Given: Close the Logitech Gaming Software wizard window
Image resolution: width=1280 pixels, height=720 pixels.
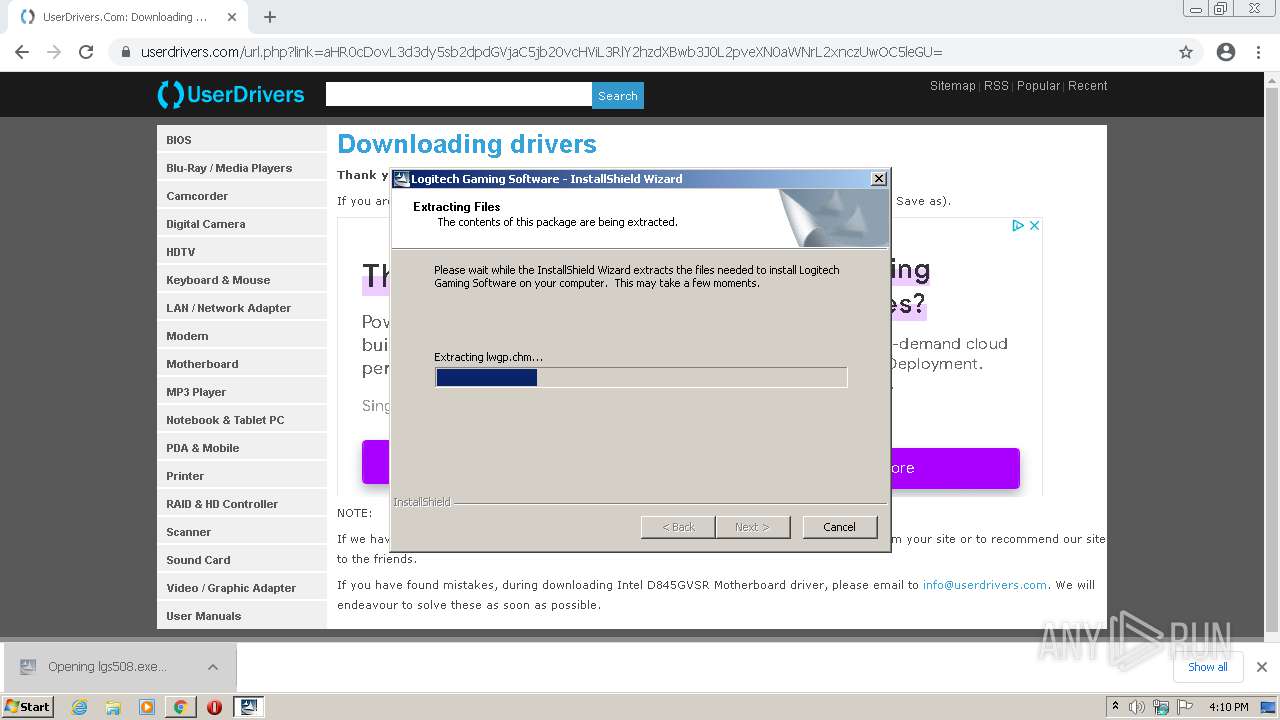Looking at the screenshot, I should 879,179.
